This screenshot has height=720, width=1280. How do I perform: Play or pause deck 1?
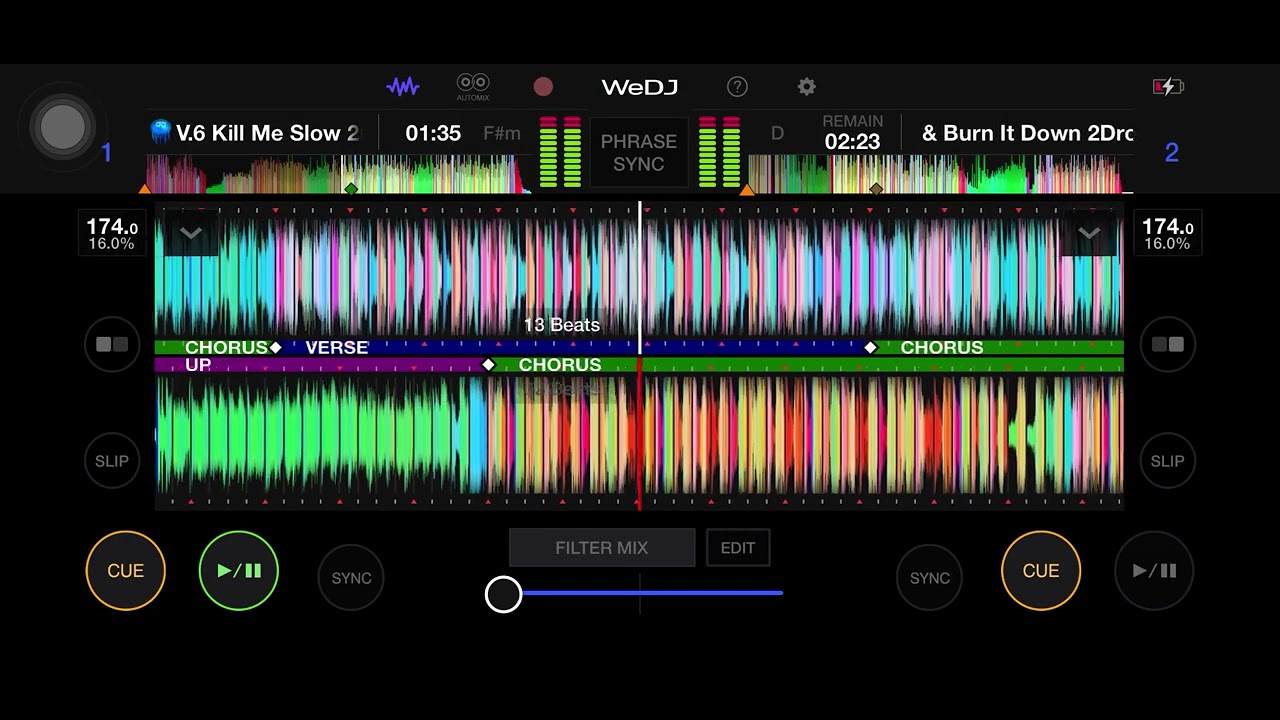pos(239,571)
